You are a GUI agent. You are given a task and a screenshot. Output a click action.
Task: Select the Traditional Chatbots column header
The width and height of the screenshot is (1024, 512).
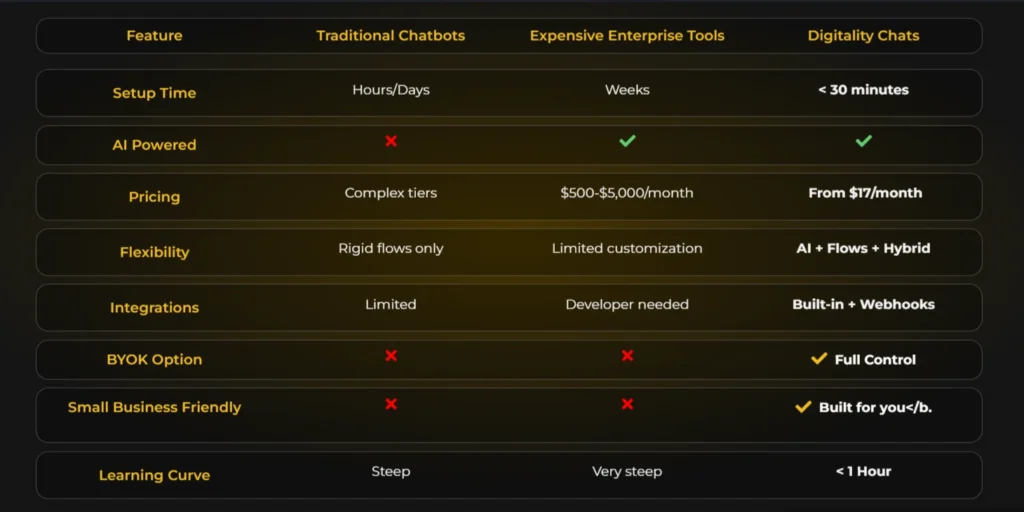point(391,36)
